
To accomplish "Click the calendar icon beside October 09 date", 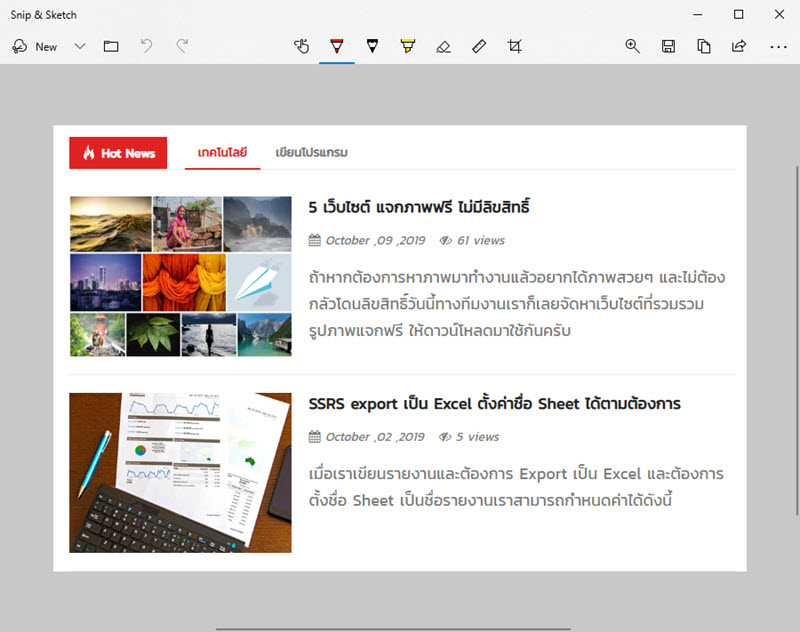I will tap(315, 240).
